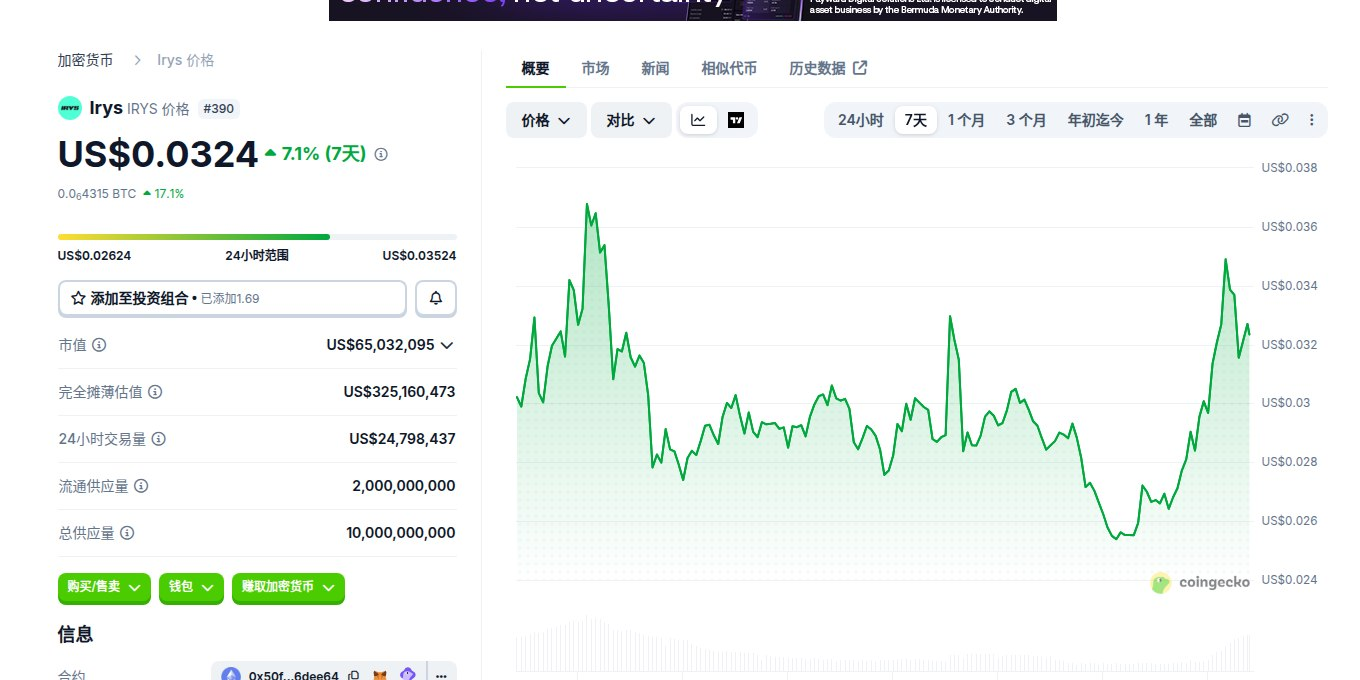Open the 钱包 dropdown
The height and width of the screenshot is (680, 1360).
tap(191, 588)
